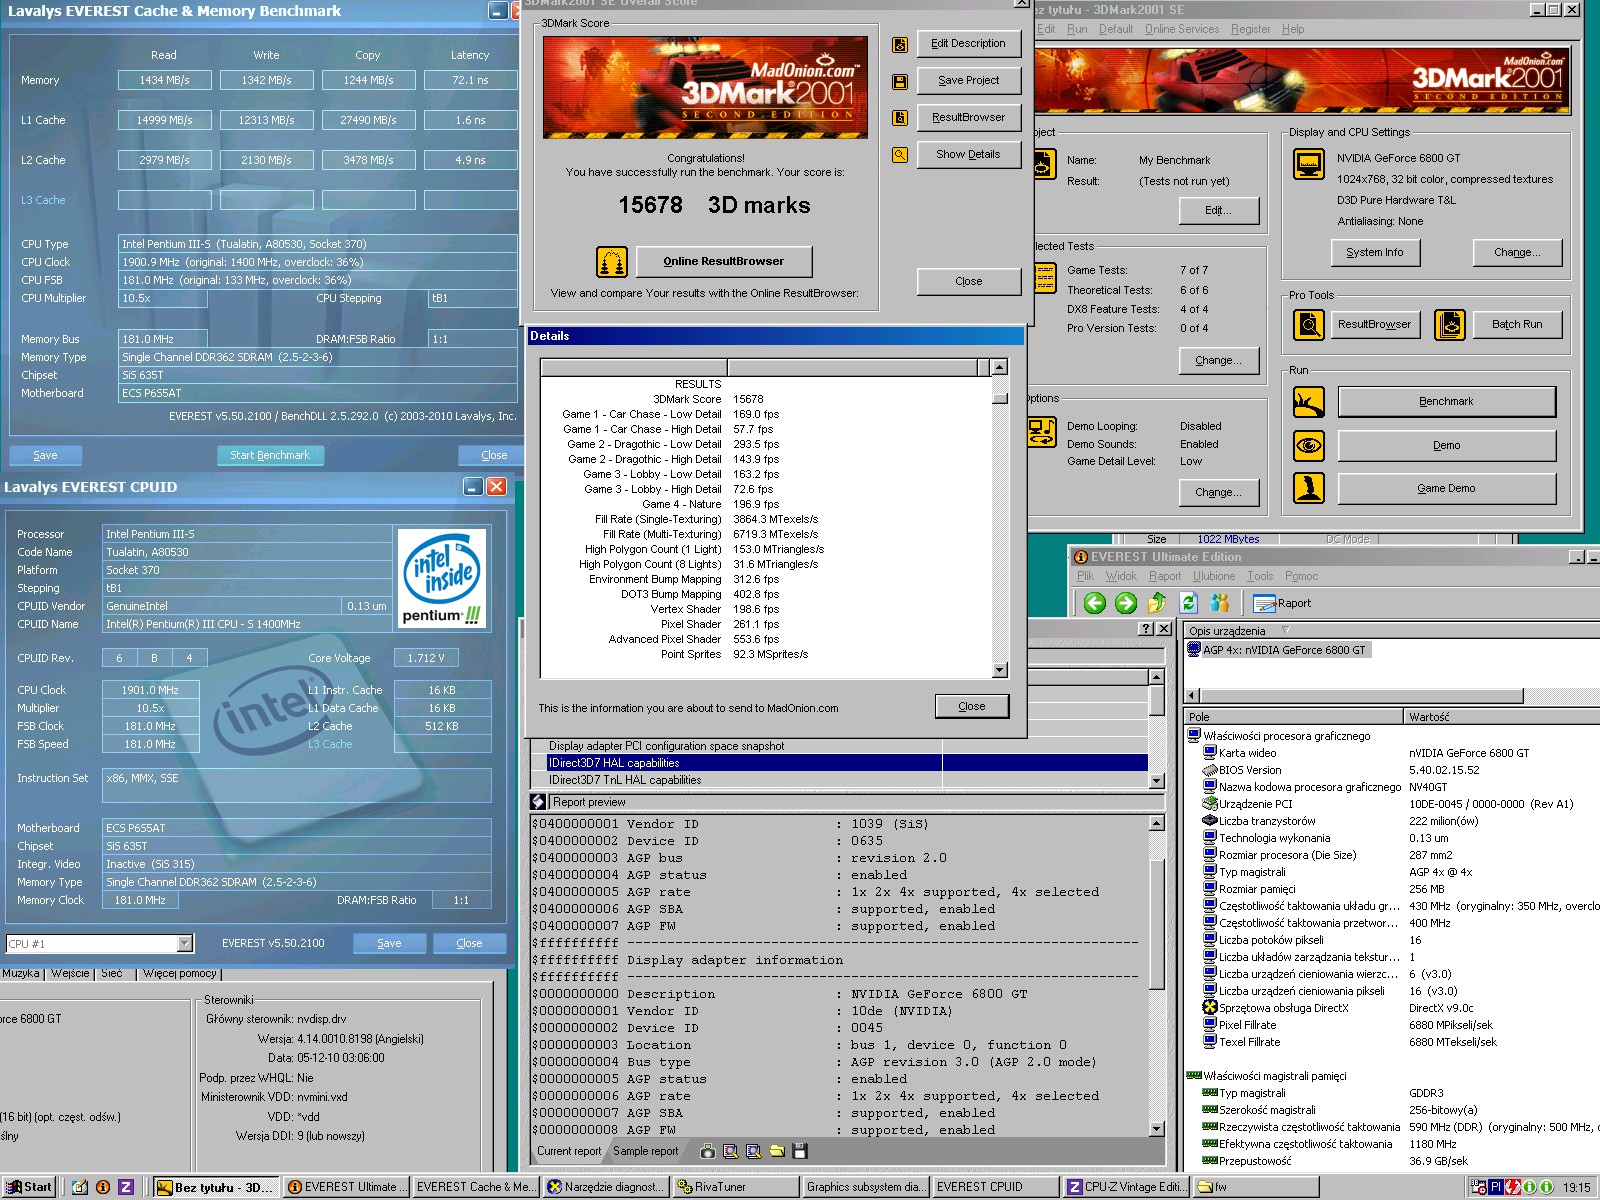Click the EVEREST quick launch icon in taskbar
The width and height of the screenshot is (1600, 1200).
tap(103, 1187)
